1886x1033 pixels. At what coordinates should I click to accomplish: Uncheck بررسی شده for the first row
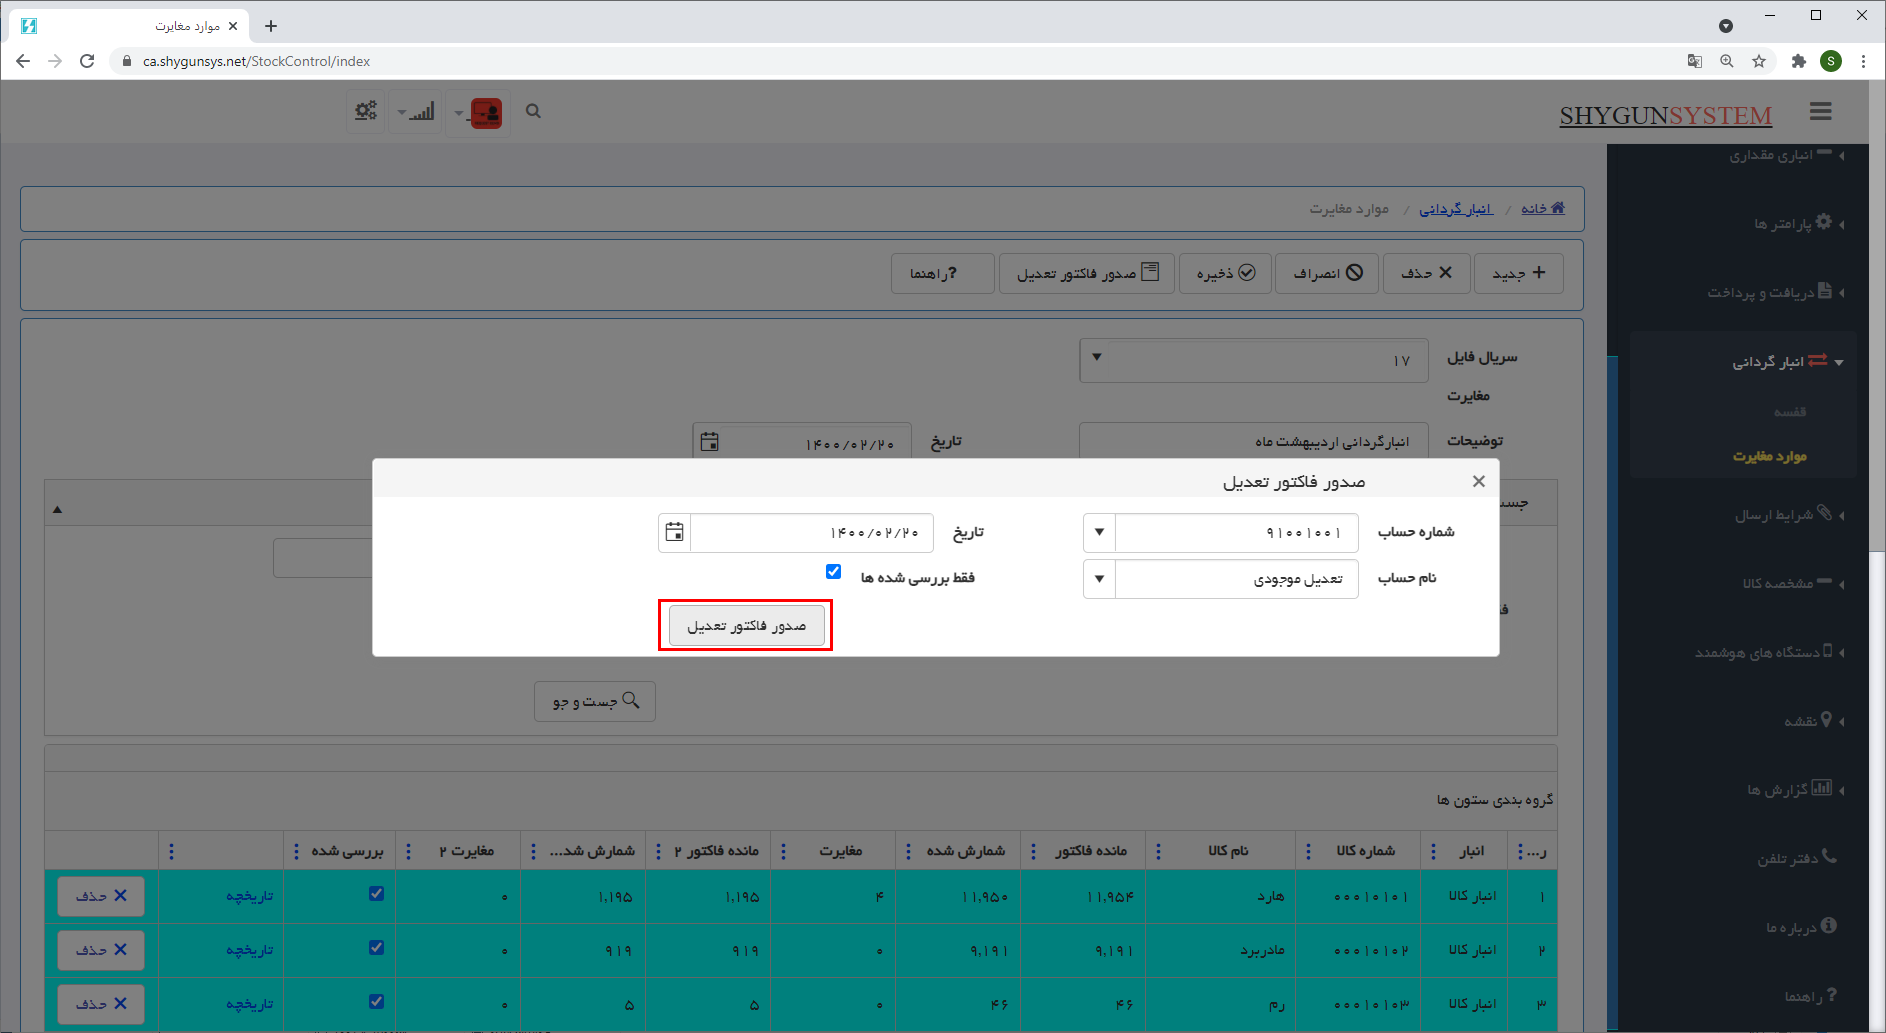[376, 894]
